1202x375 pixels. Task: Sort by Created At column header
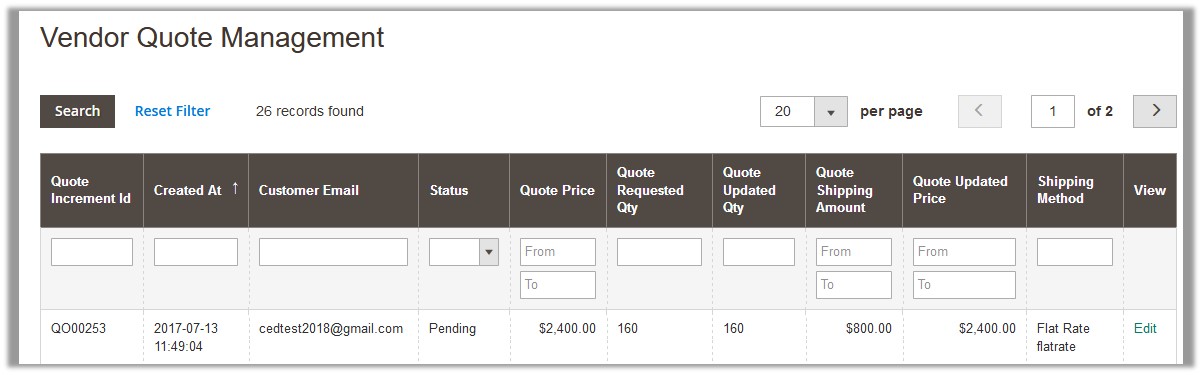tap(196, 190)
